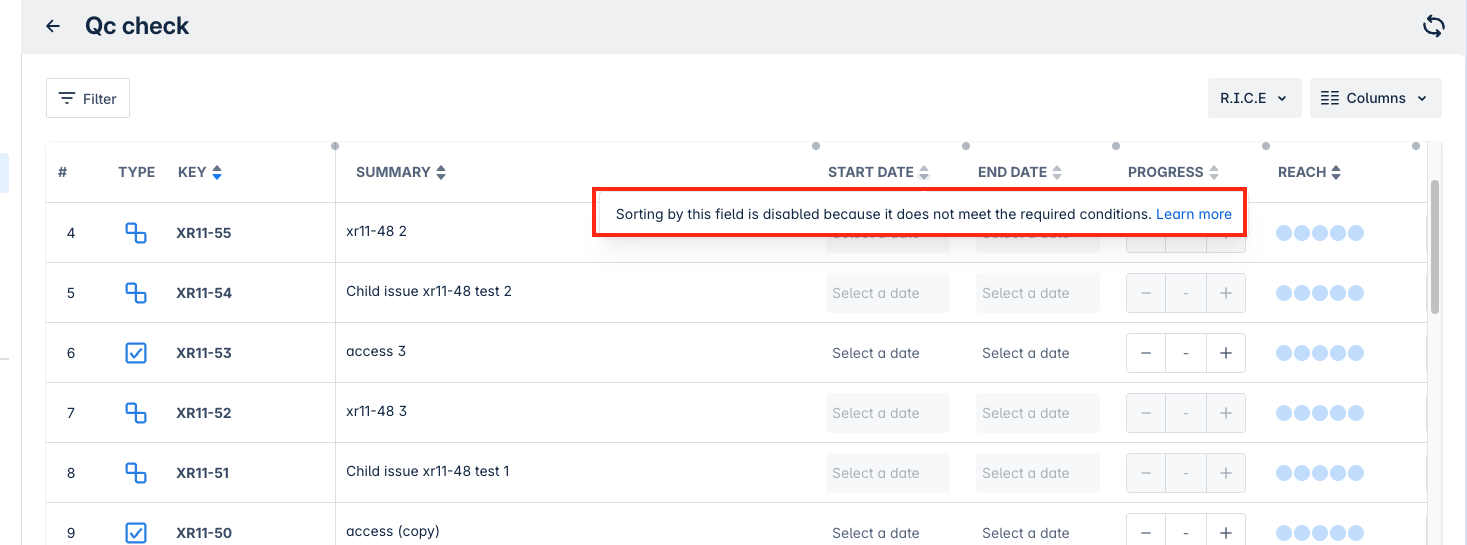Decrease progress for XR11-53 with minus

1146,353
